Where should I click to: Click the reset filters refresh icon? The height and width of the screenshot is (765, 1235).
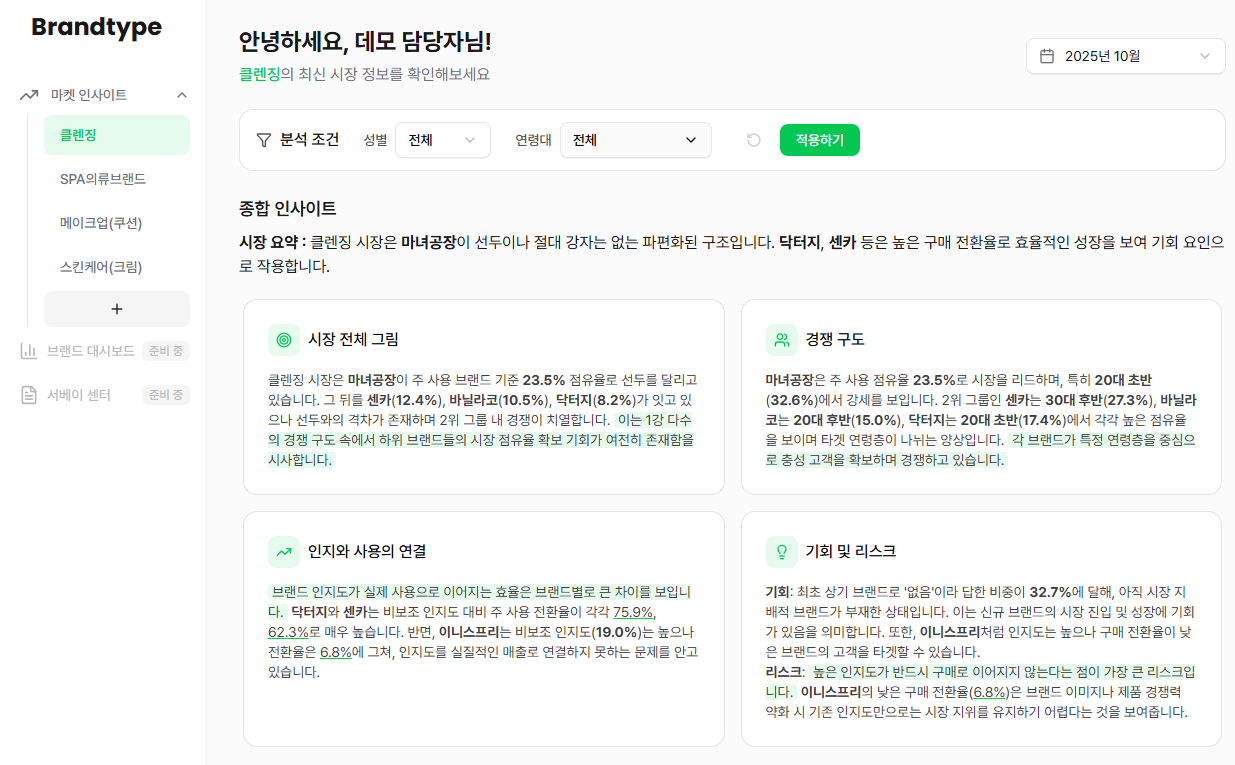click(x=754, y=140)
